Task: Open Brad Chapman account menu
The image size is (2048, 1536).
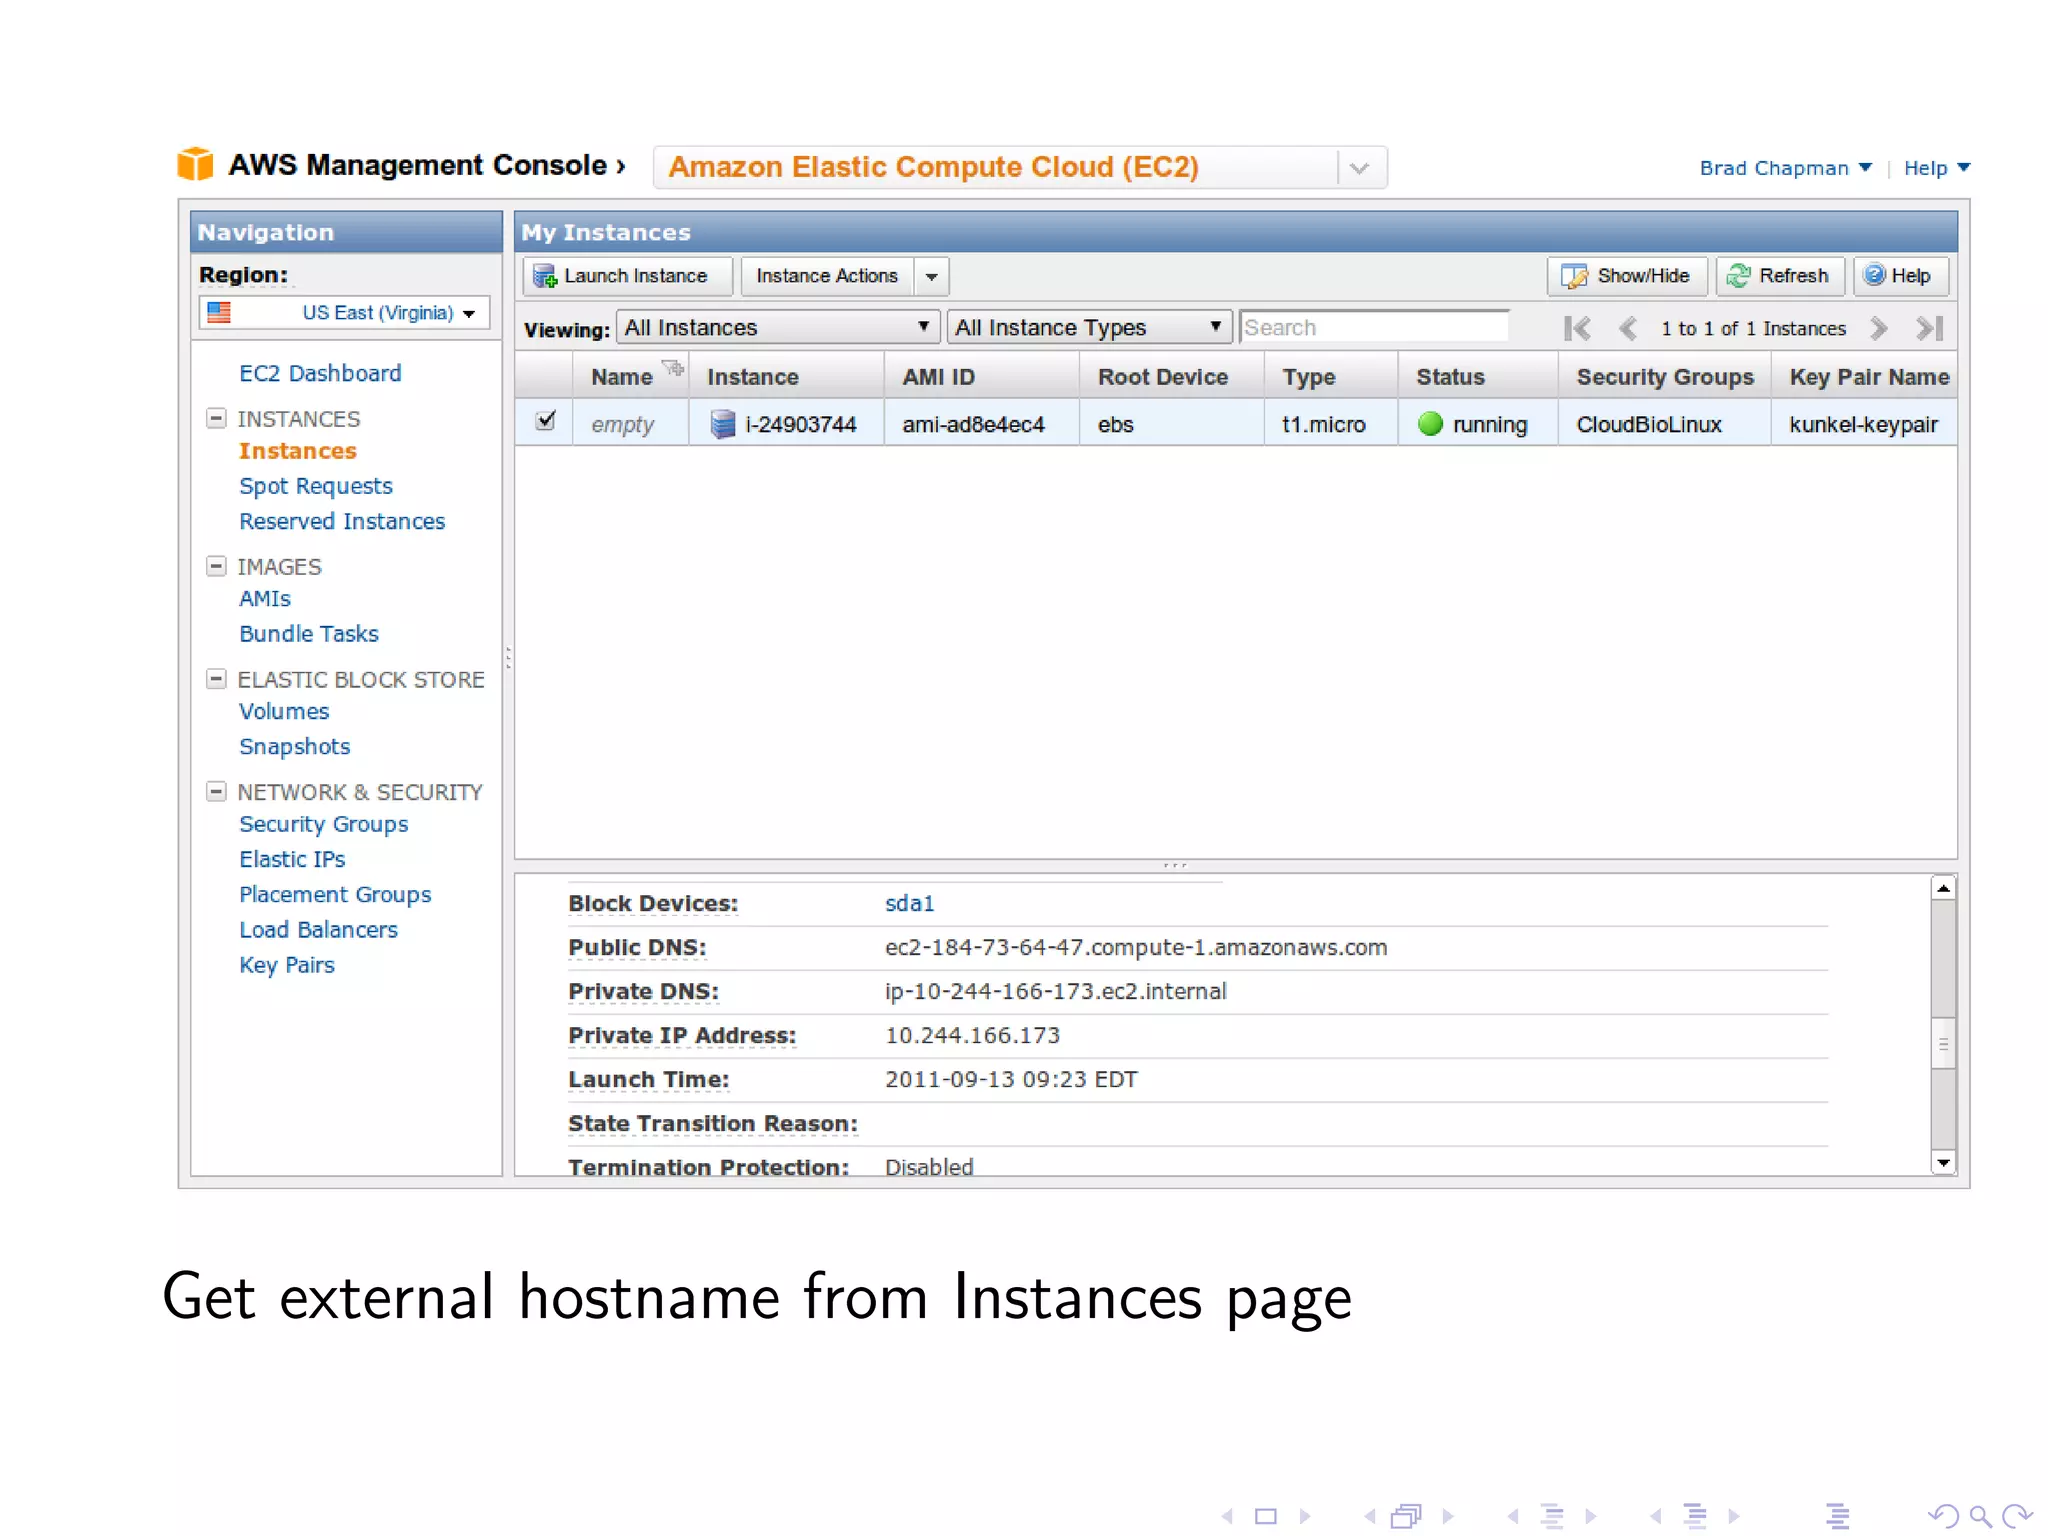Action: [x=1785, y=168]
